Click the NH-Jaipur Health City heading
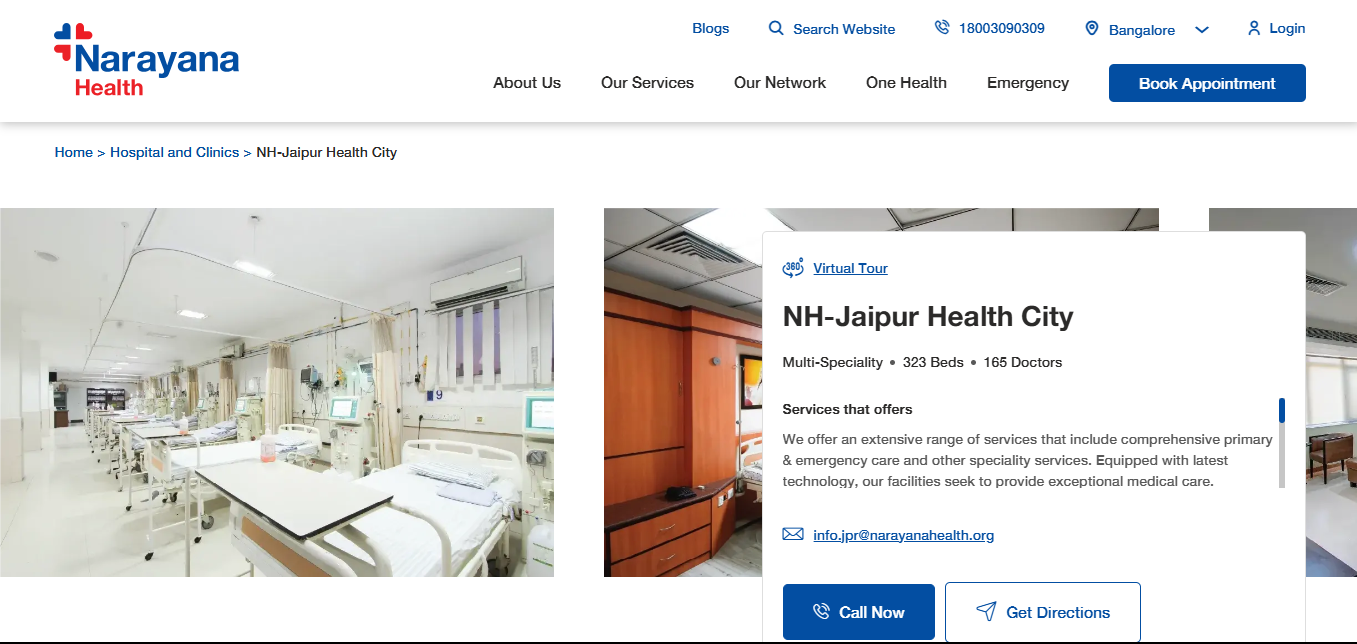 (928, 317)
